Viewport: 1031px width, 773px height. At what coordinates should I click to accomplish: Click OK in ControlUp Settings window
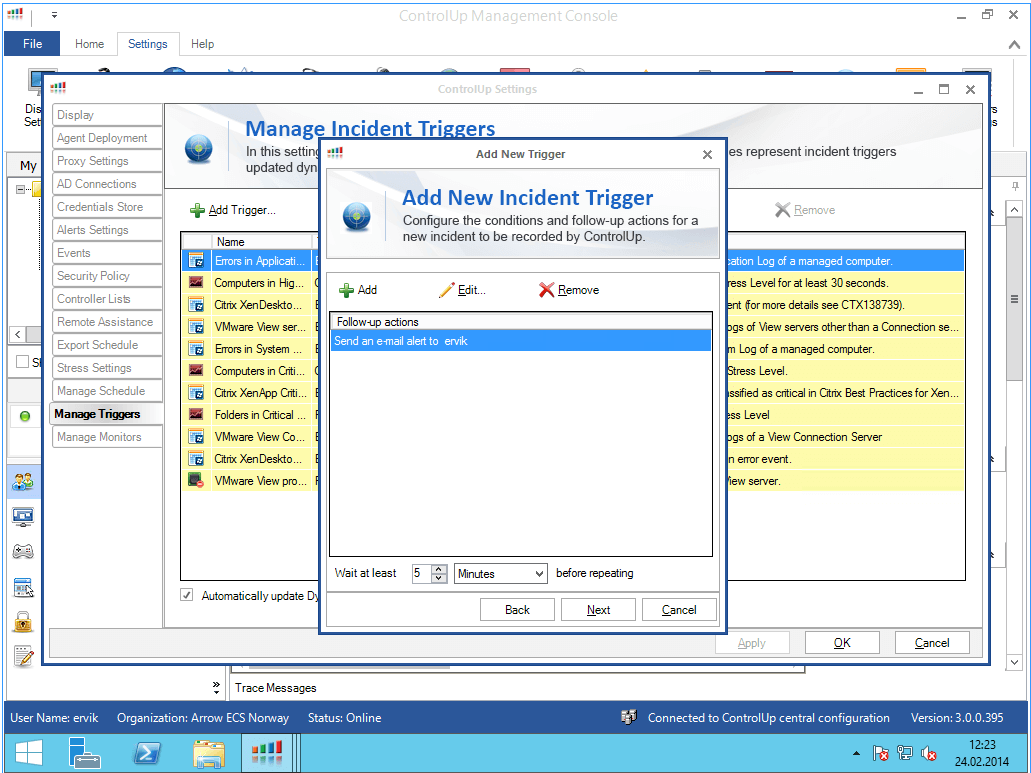(x=842, y=643)
